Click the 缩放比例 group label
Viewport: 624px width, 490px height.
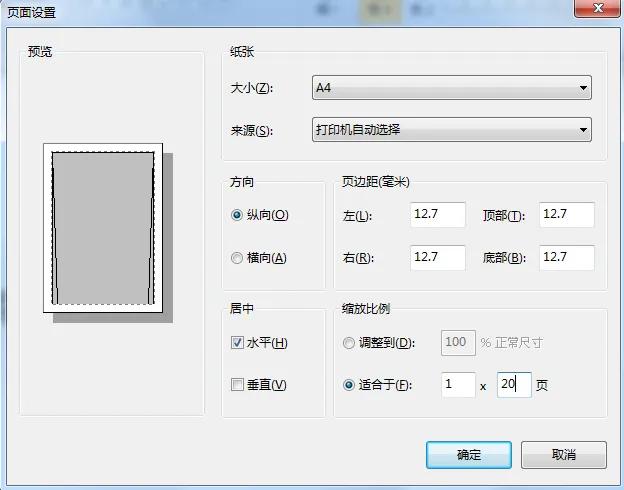366,308
